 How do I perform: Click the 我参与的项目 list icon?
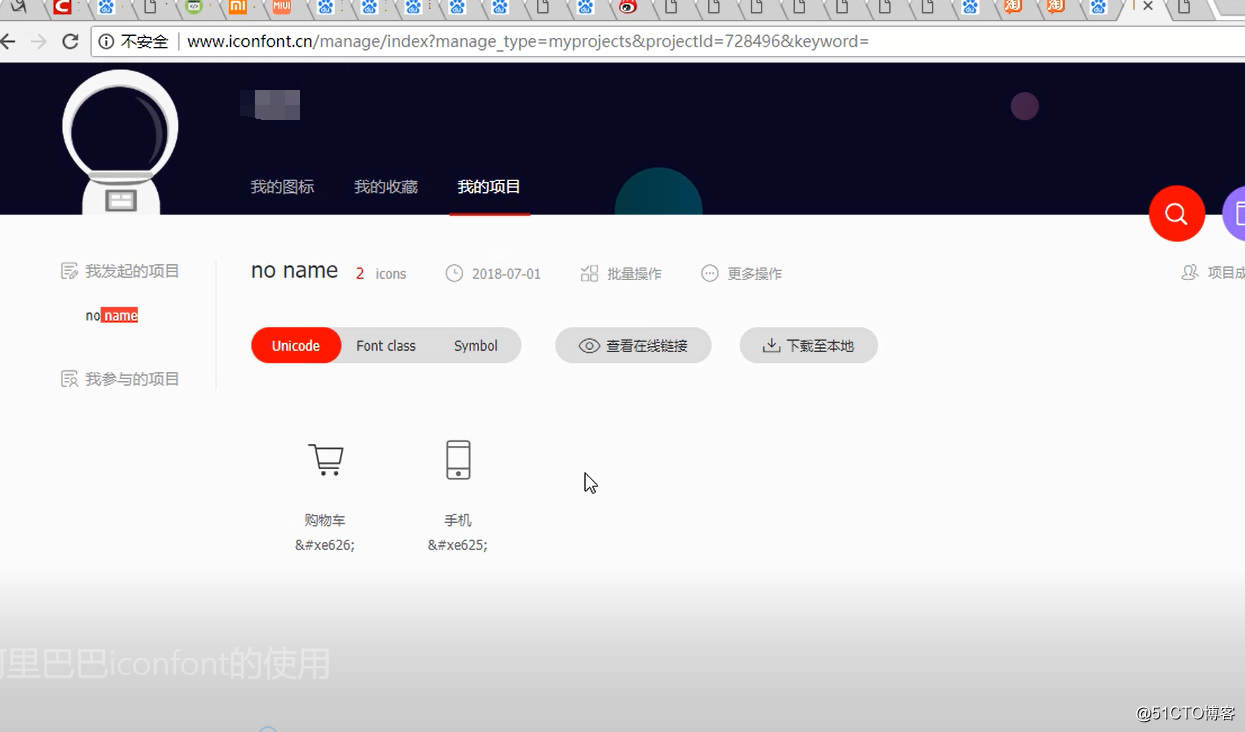click(x=69, y=379)
